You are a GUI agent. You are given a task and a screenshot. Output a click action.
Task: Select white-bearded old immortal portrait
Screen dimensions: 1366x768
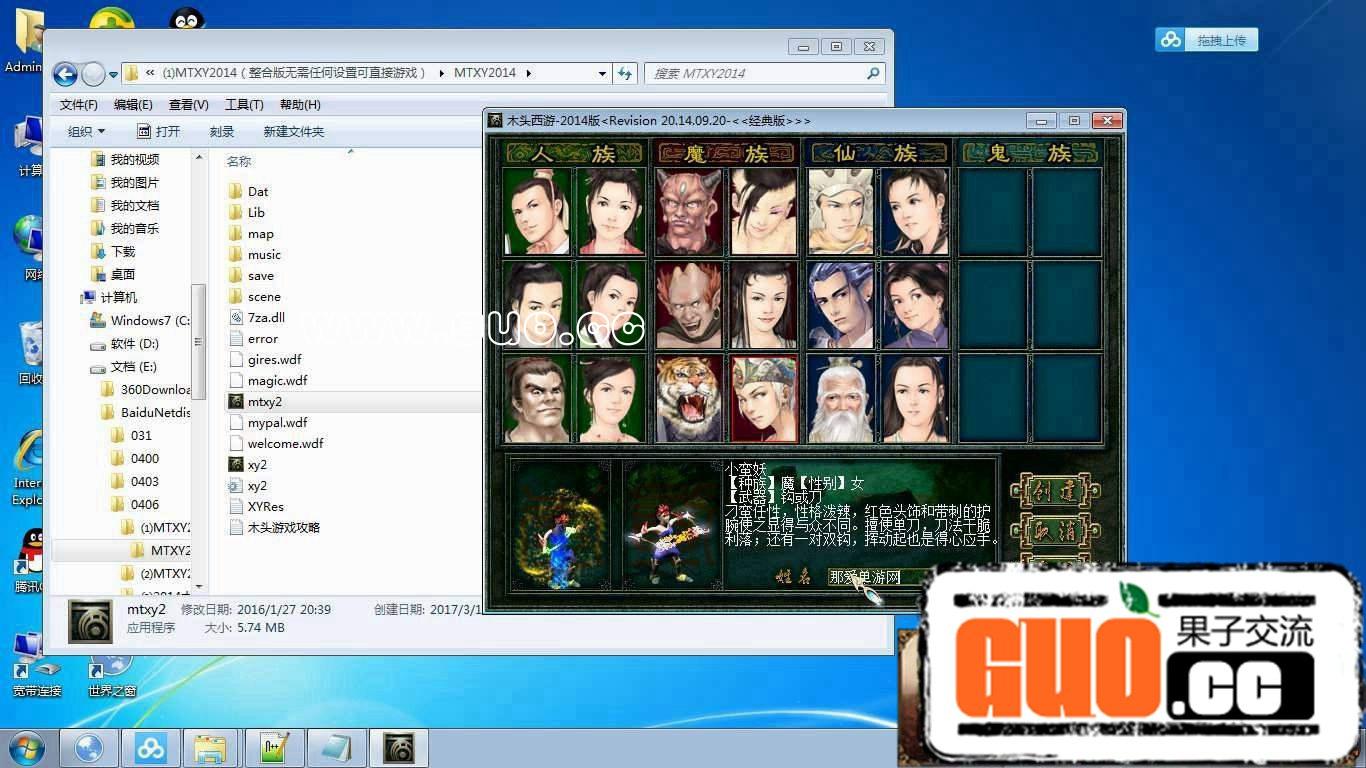pyautogui.click(x=841, y=399)
